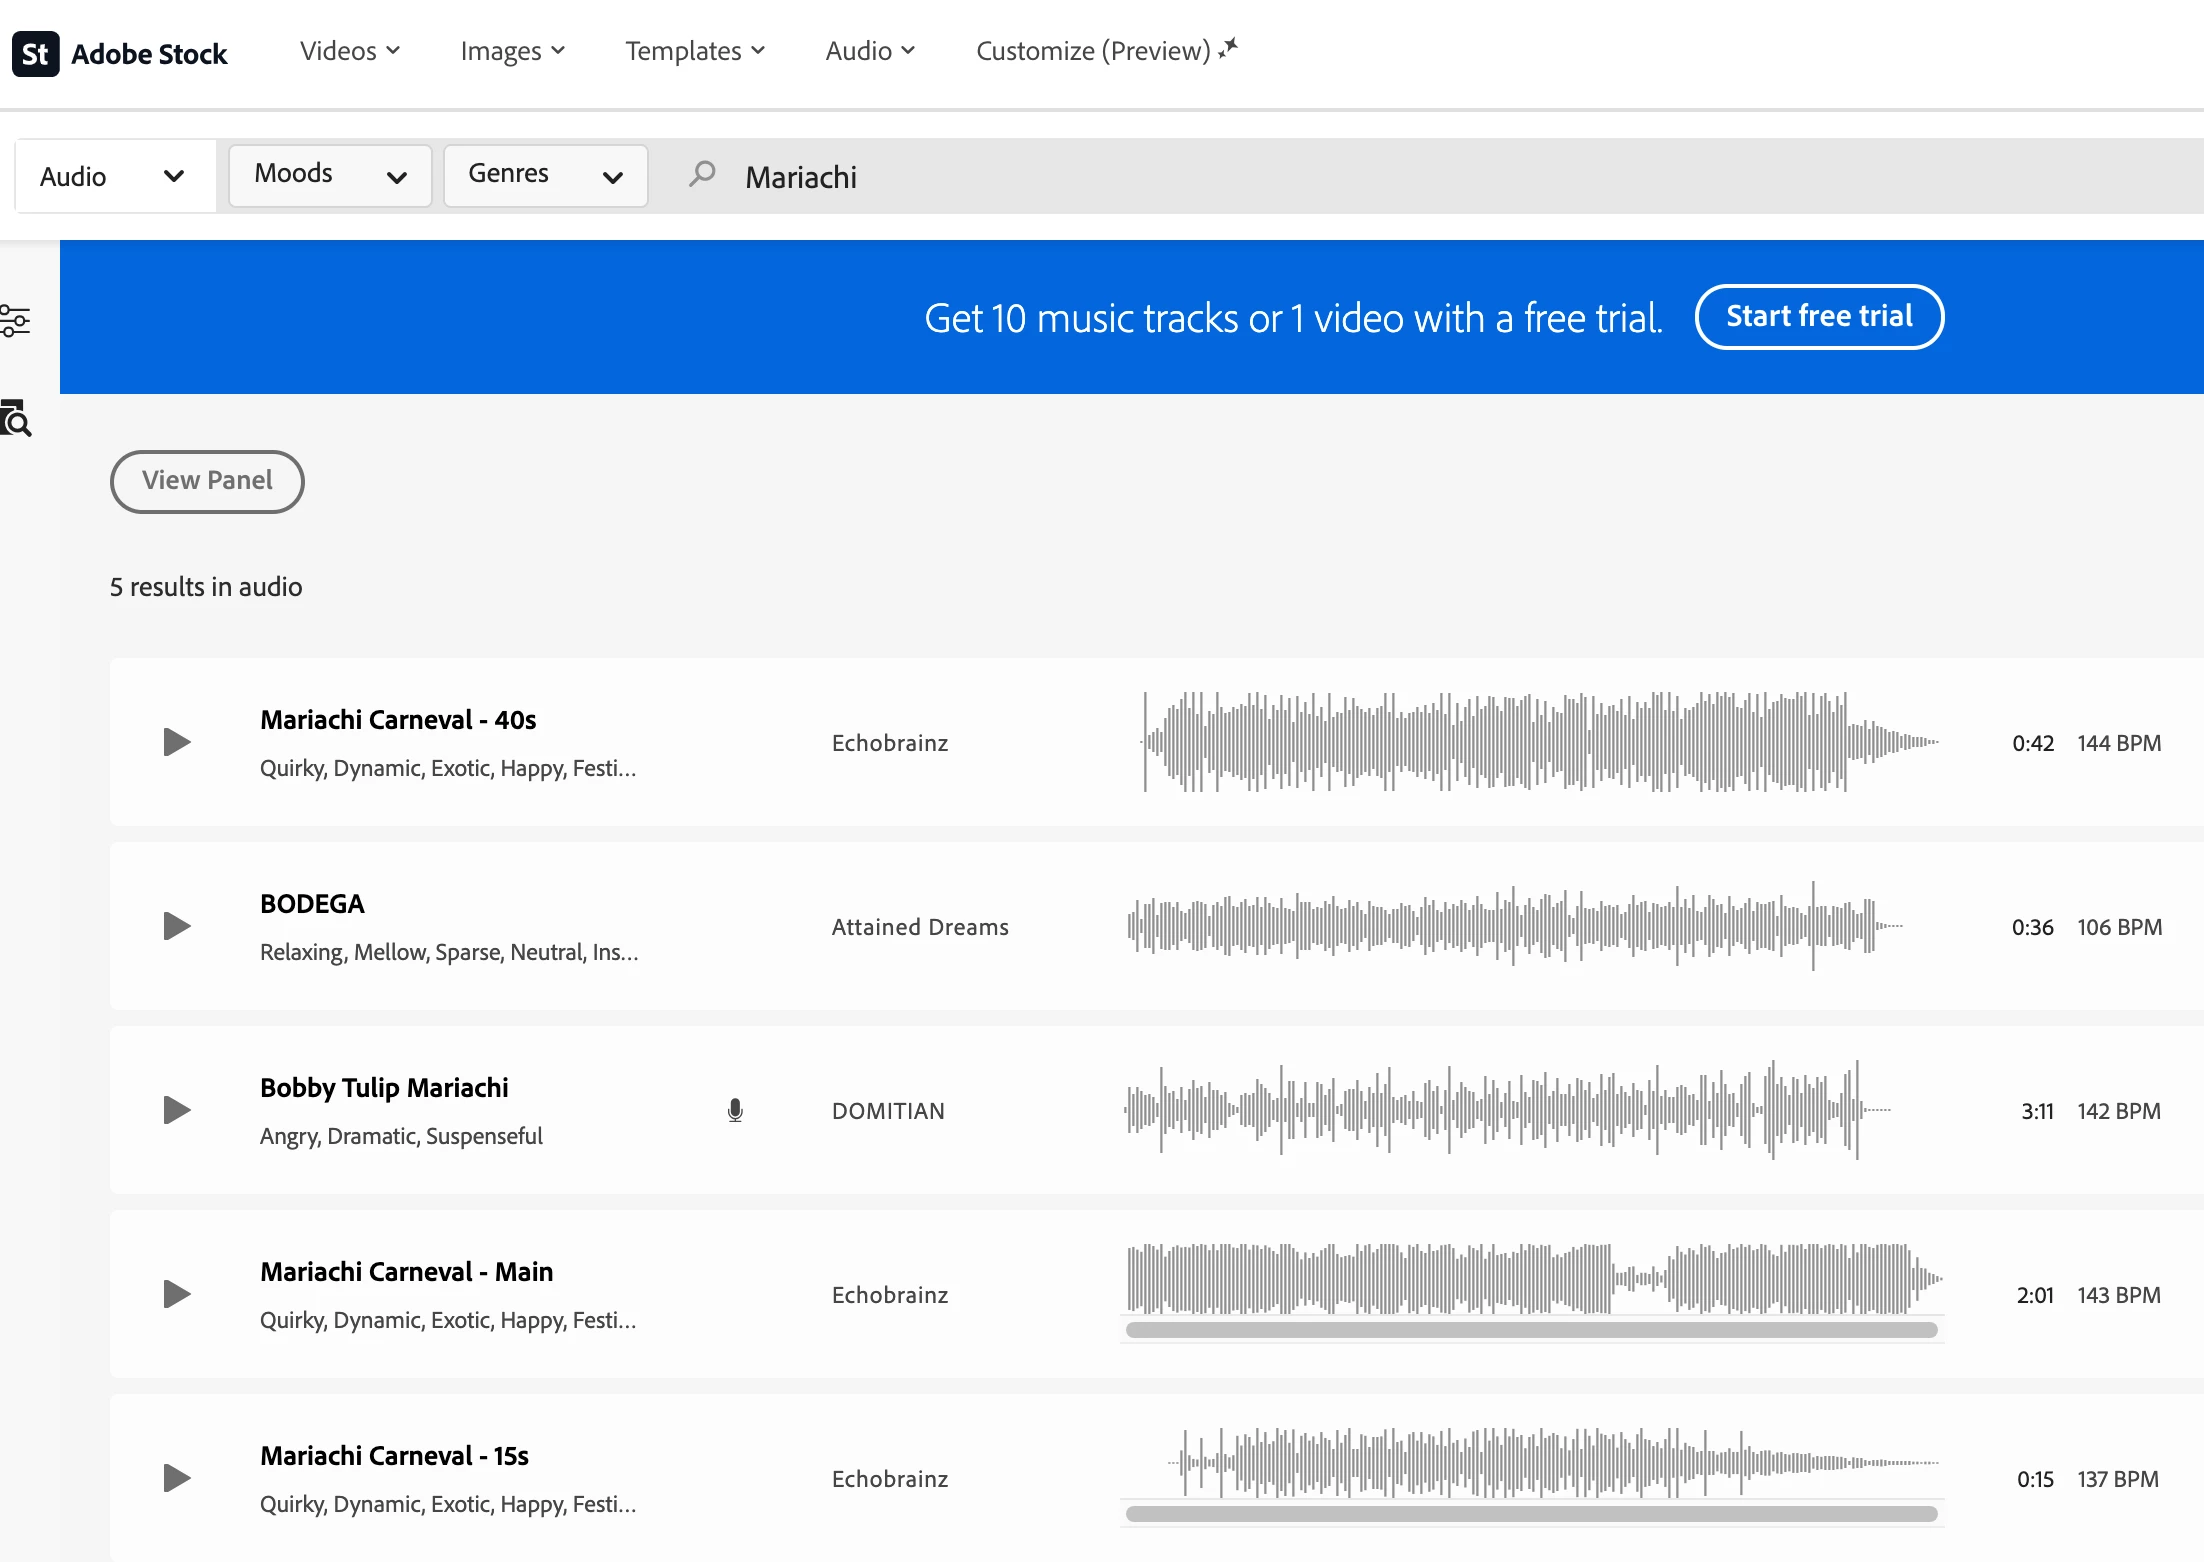Seek within Mariachi Carneval - Main waveform

coord(1535,1278)
